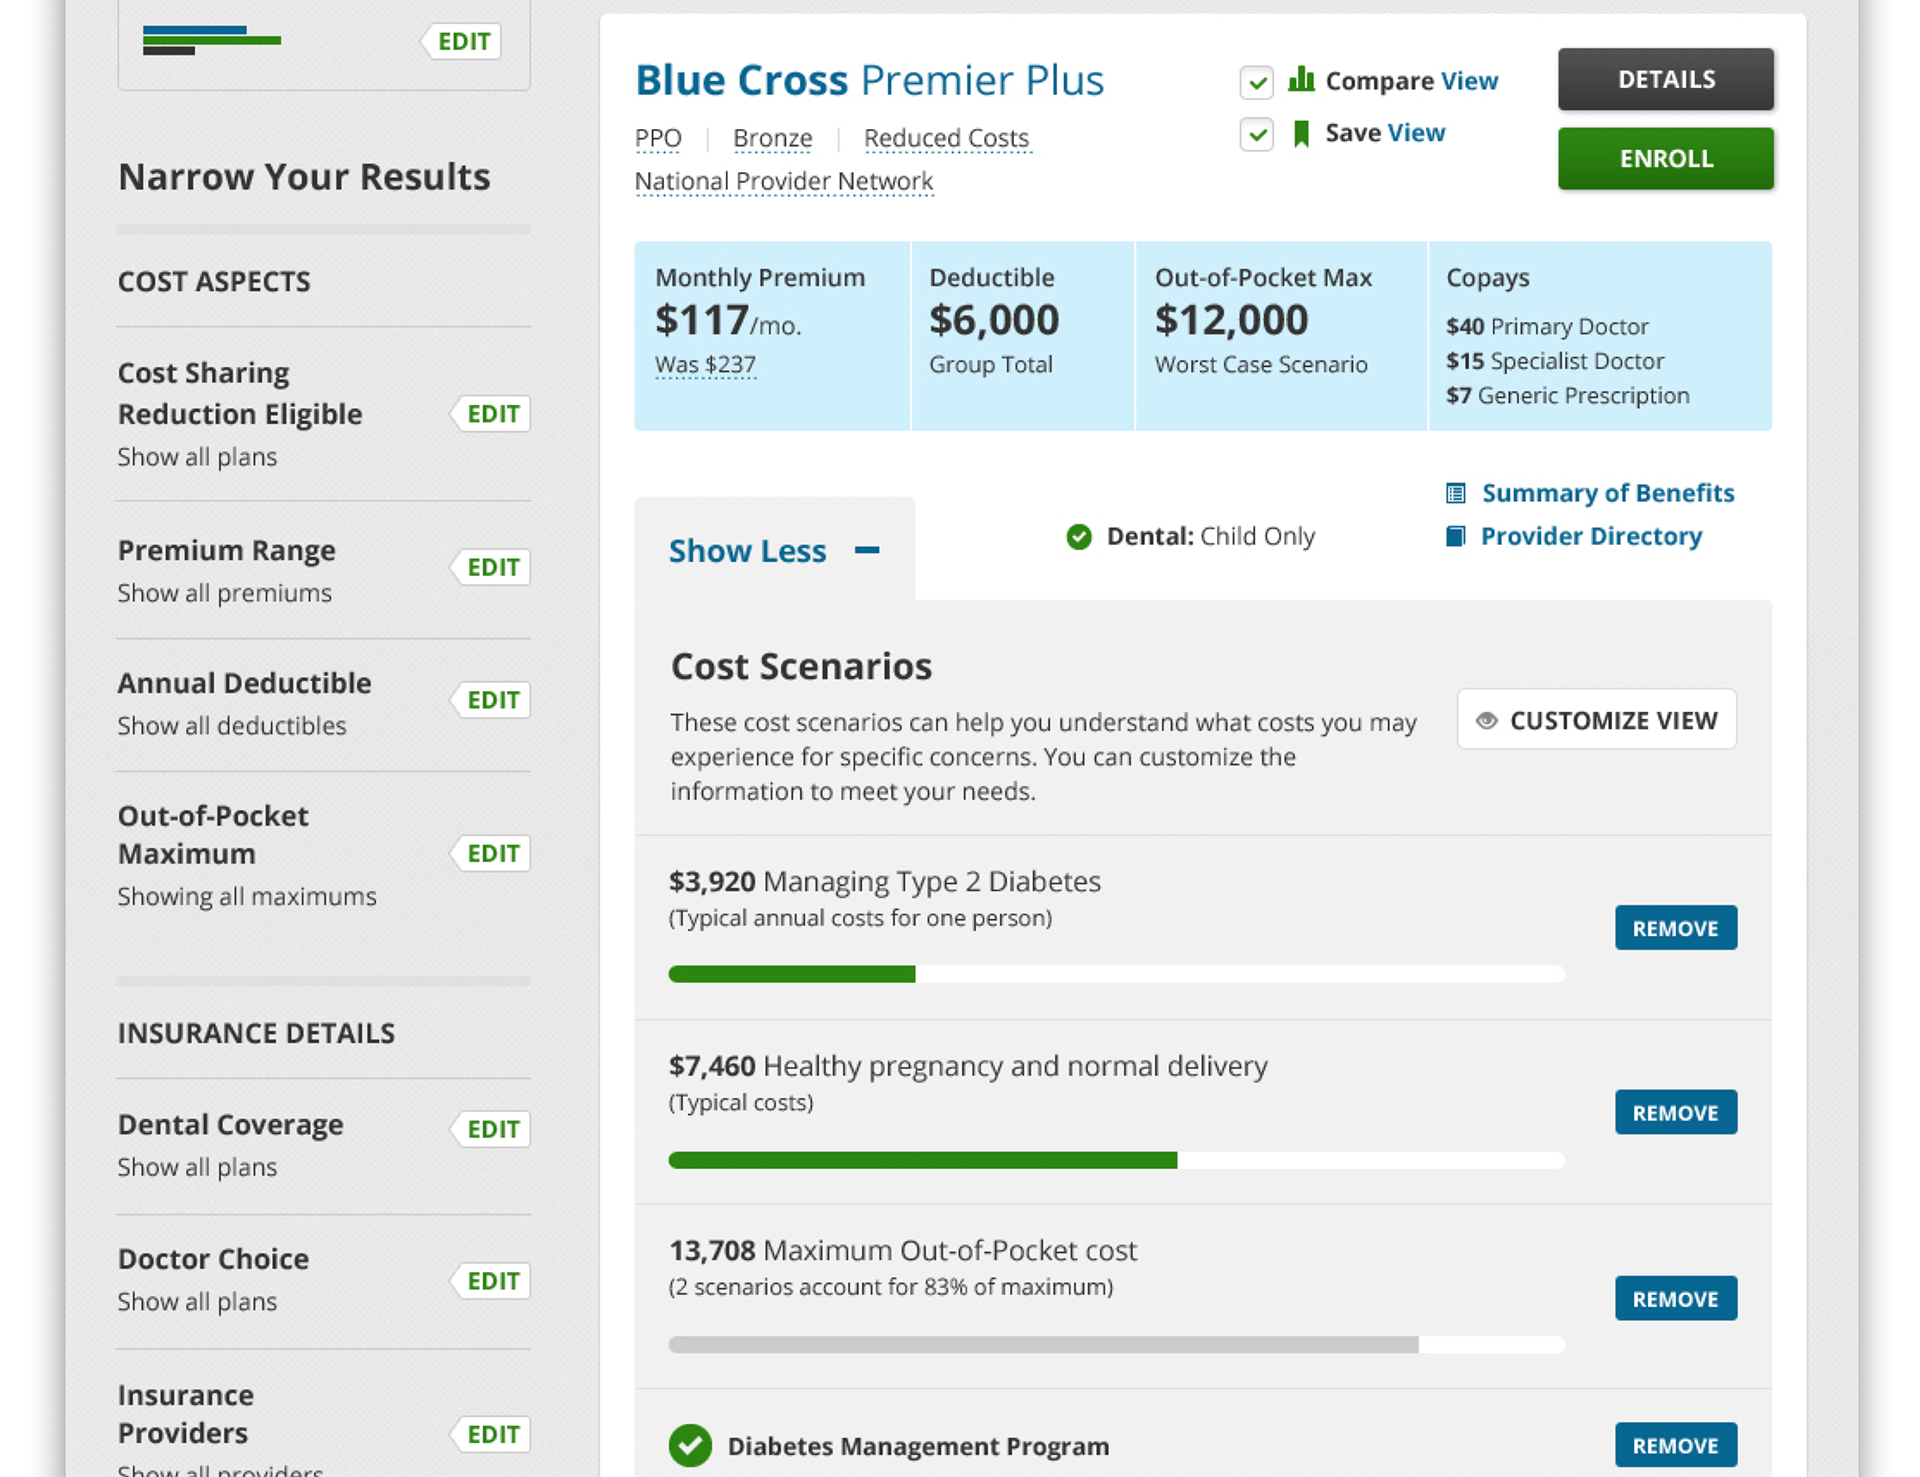The image size is (1920, 1477).
Task: Edit the Cost Sharing Reduction Eligible filter
Action: [491, 414]
